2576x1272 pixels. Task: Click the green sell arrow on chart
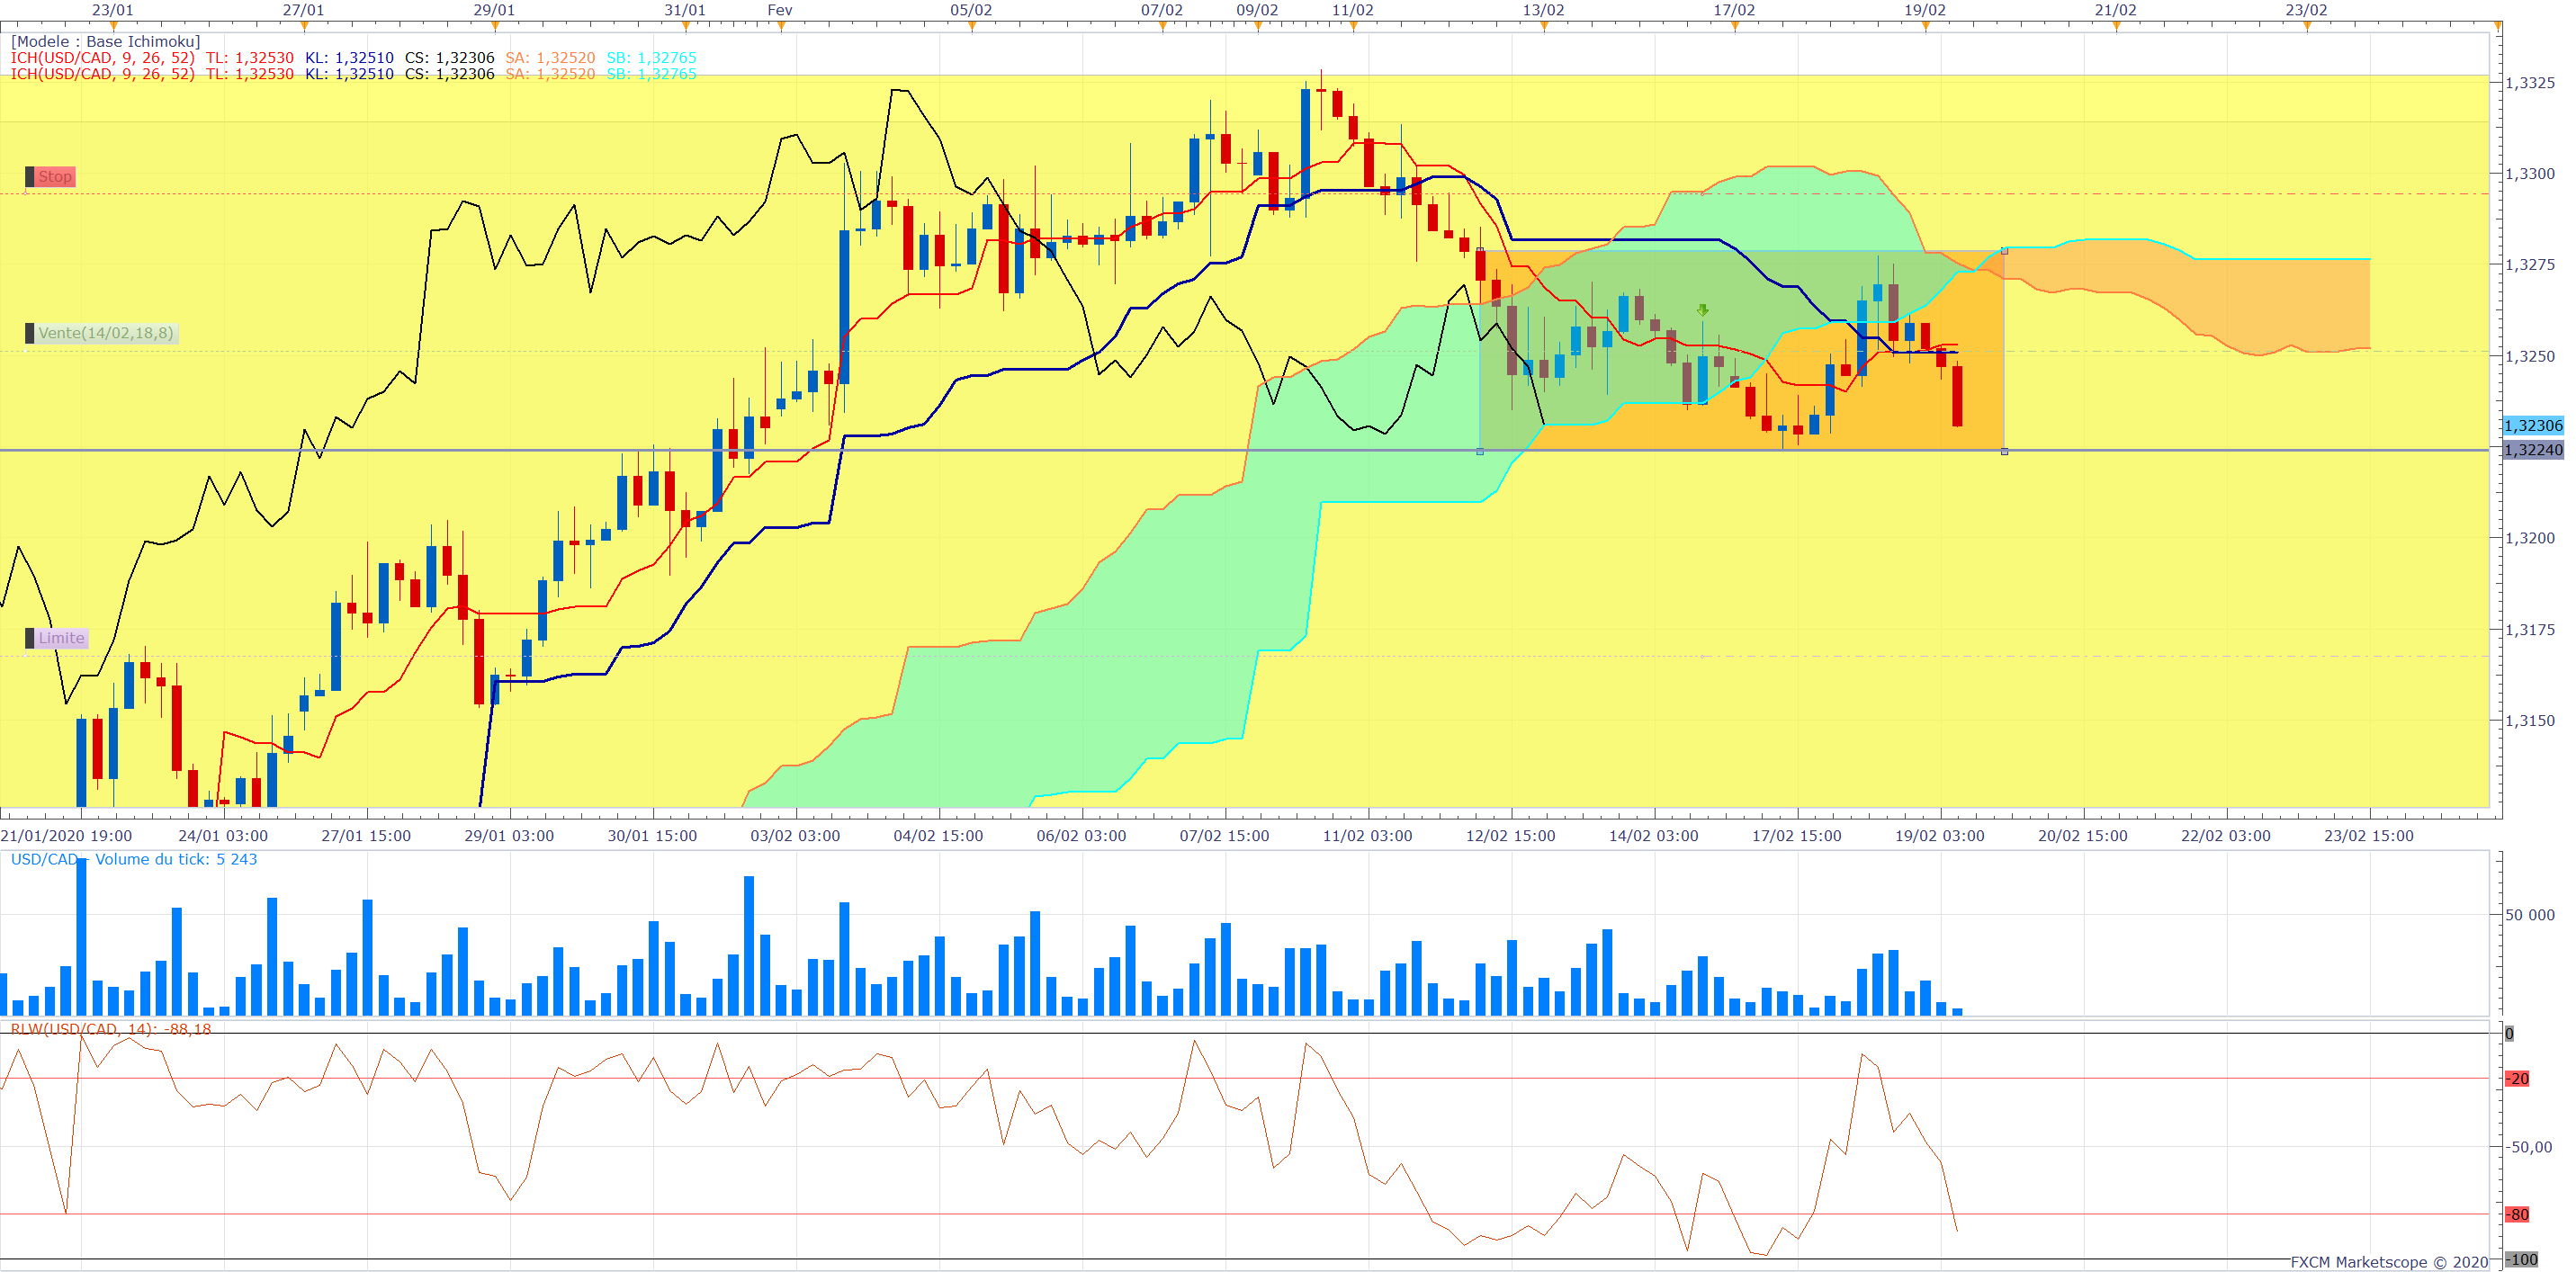pos(1703,311)
